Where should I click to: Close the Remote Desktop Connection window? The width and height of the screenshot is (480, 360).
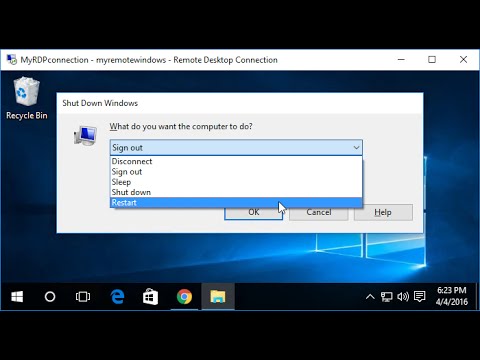point(463,60)
